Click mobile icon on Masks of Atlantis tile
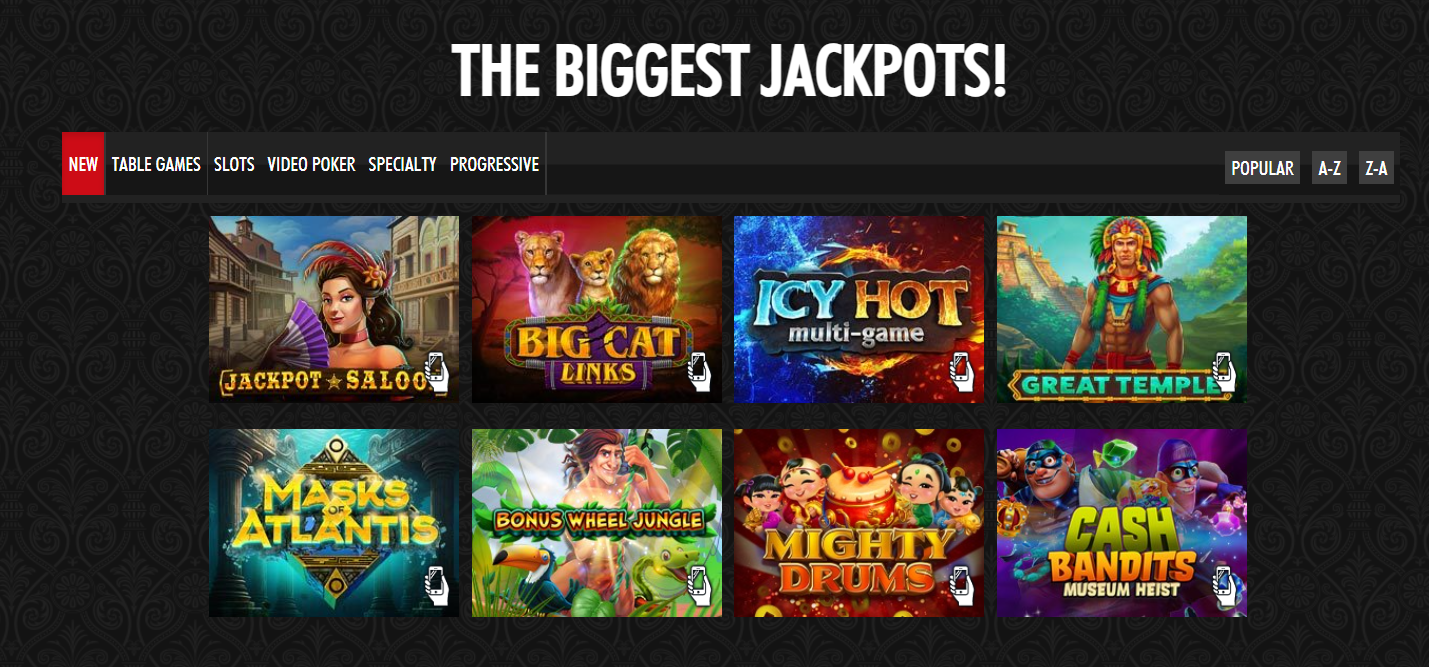The width and height of the screenshot is (1429, 667). [x=436, y=586]
